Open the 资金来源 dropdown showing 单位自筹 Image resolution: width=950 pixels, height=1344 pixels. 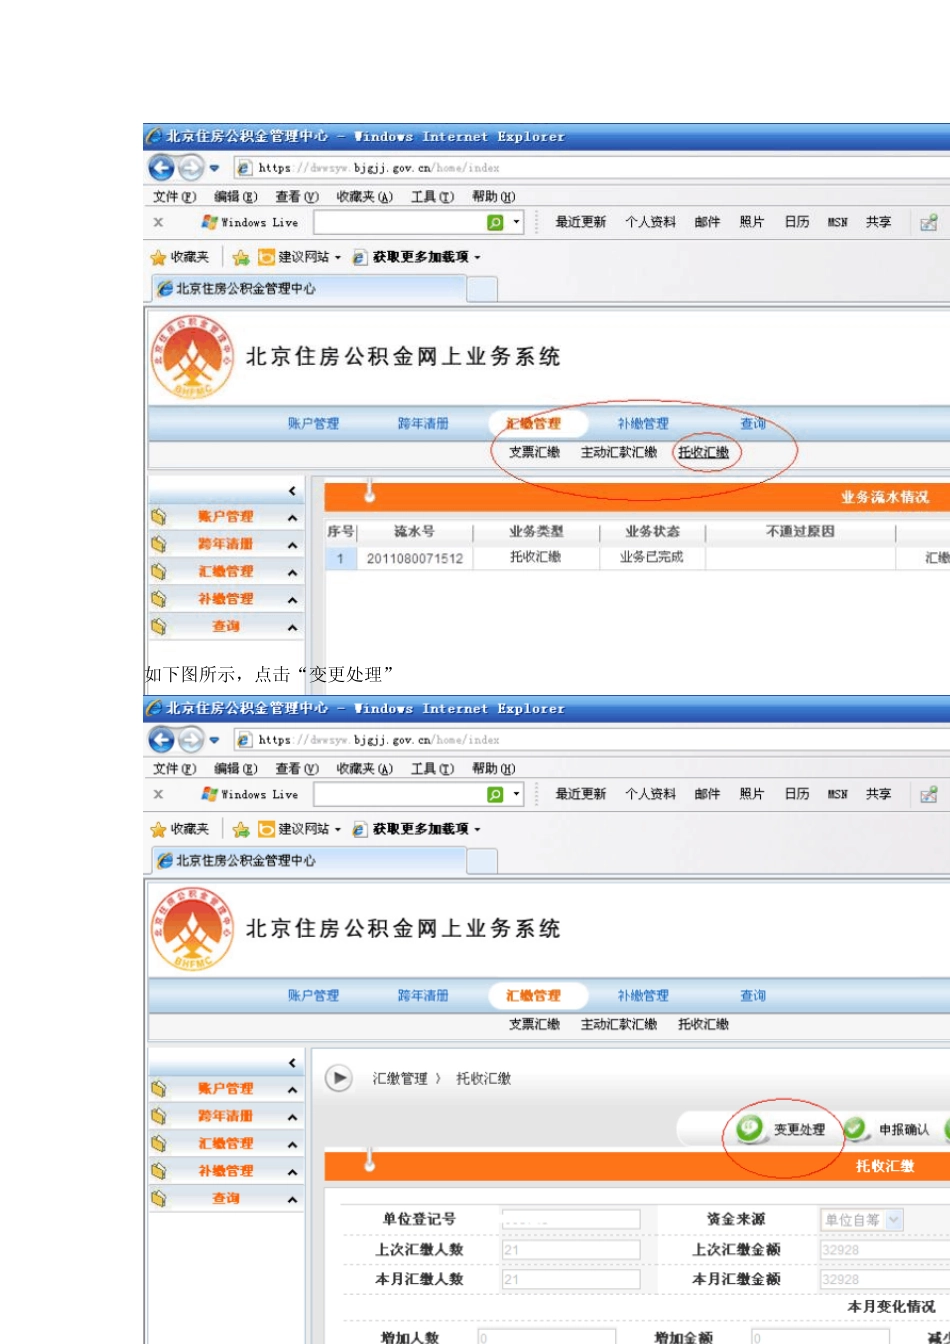894,1220
